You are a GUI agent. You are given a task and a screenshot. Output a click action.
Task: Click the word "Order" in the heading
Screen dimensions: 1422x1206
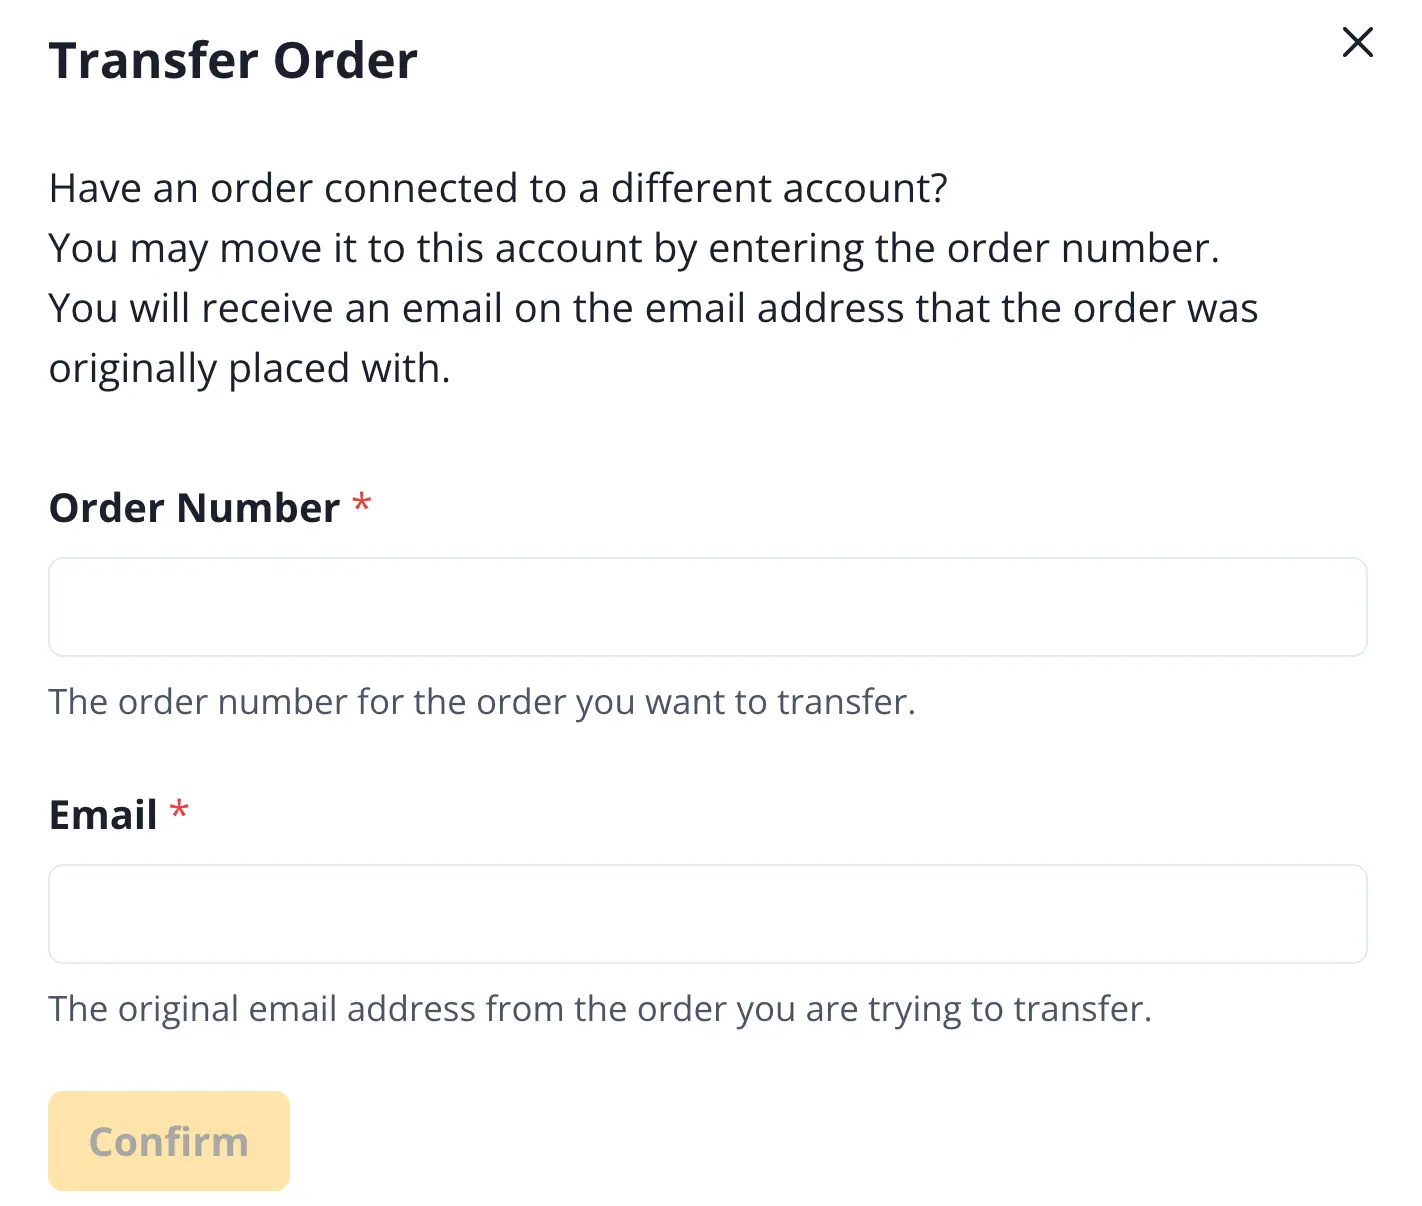[x=345, y=60]
